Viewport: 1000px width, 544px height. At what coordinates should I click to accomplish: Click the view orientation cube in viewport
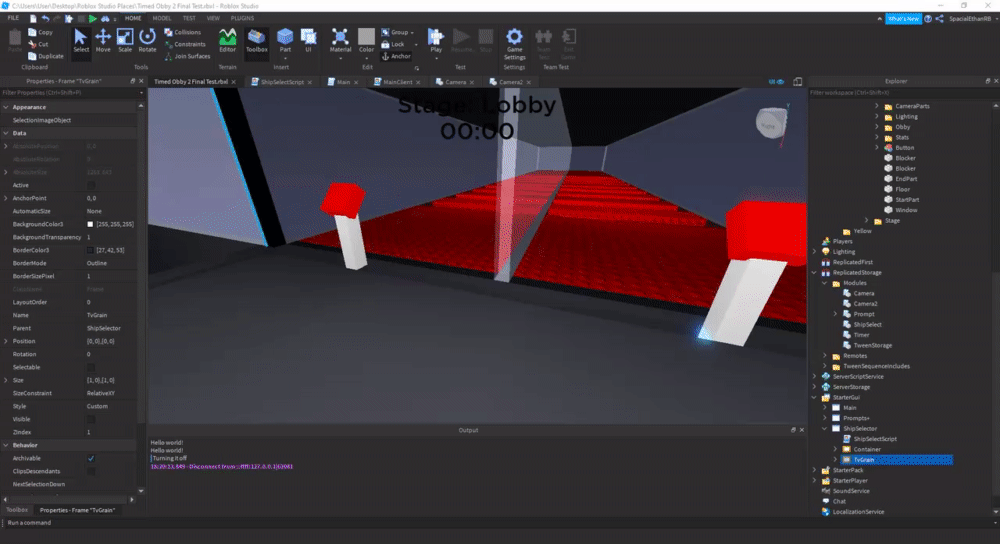pyautogui.click(x=771, y=122)
